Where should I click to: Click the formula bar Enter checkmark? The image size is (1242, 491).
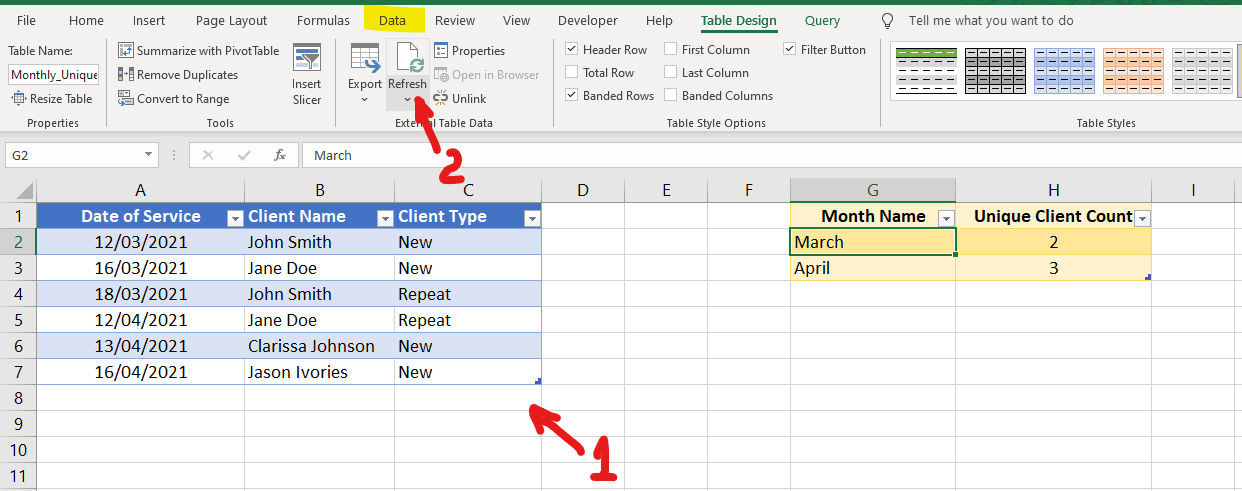pos(244,155)
